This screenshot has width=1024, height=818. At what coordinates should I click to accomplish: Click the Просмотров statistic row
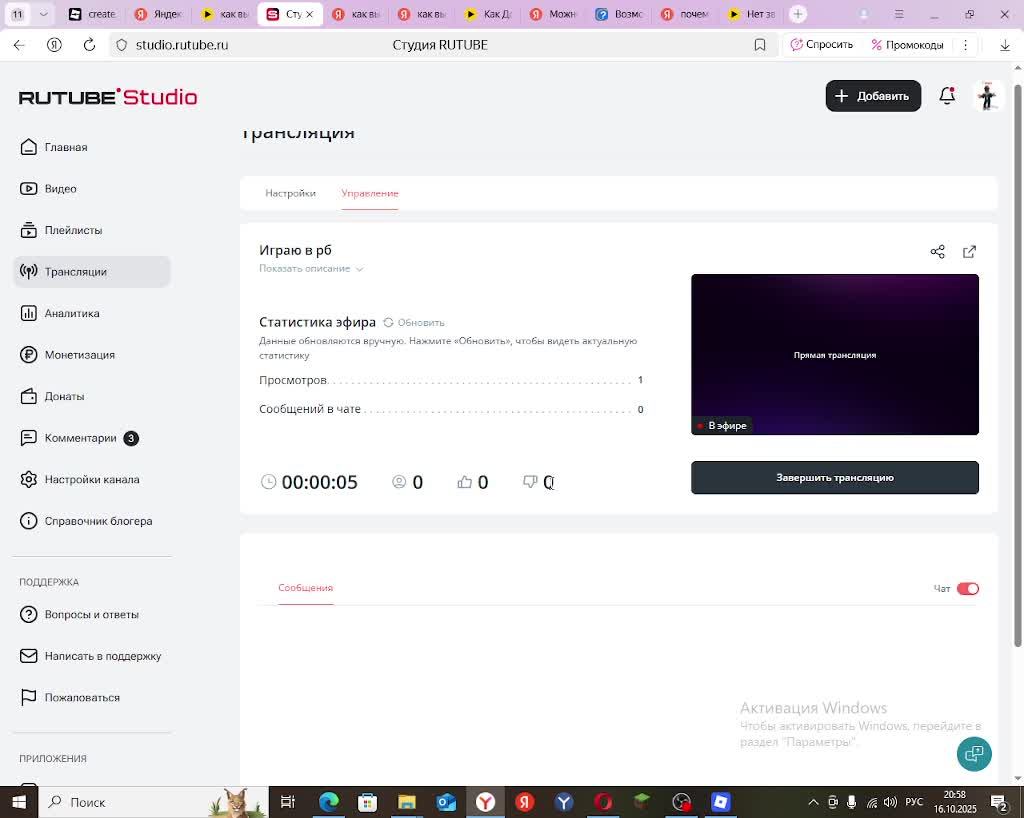click(x=451, y=380)
